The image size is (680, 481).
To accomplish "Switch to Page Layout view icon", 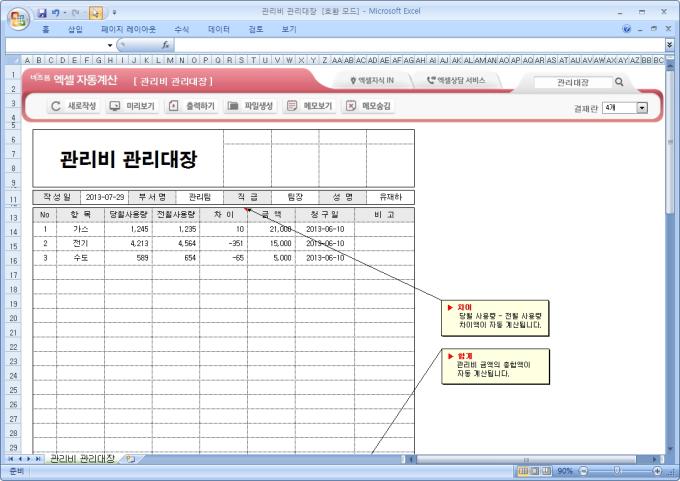I will click(x=535, y=471).
